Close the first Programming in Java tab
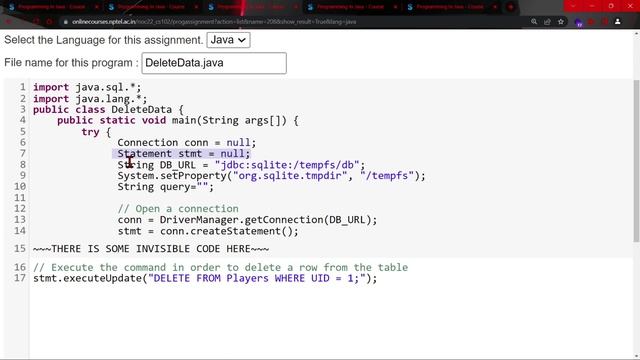 point(96,7)
